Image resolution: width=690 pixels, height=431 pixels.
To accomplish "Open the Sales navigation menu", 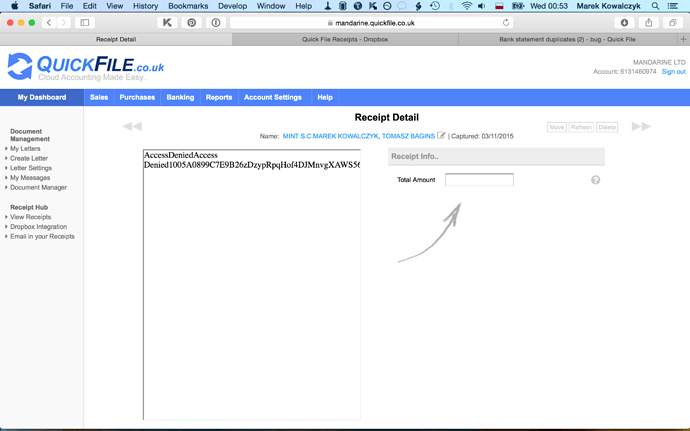I will click(x=98, y=97).
